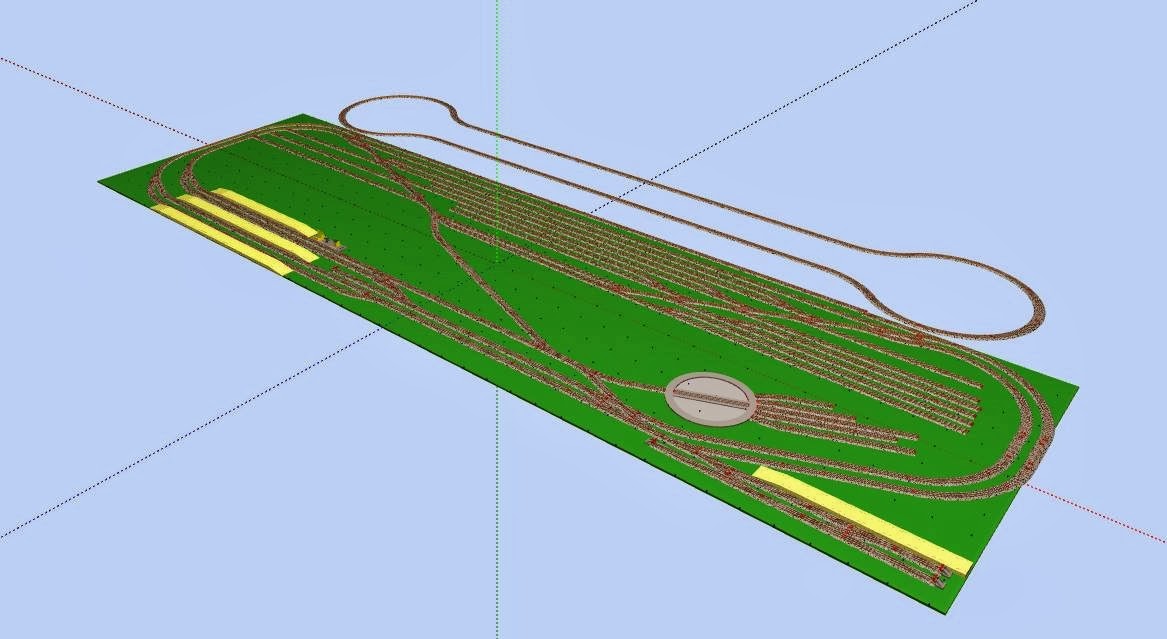Select the circular turntable component
The width and height of the screenshot is (1167, 639).
[708, 398]
